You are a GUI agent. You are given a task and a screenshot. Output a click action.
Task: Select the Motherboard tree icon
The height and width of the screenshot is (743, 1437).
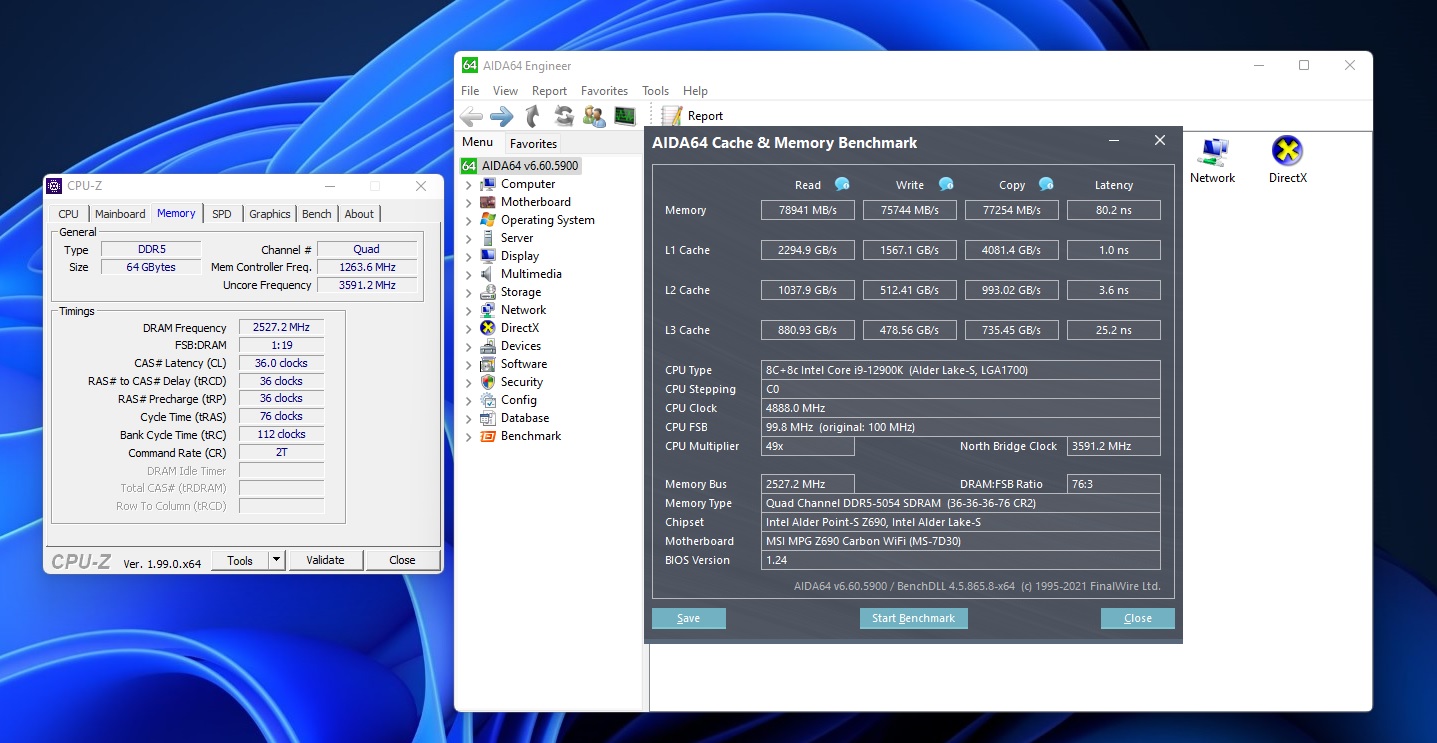point(488,202)
